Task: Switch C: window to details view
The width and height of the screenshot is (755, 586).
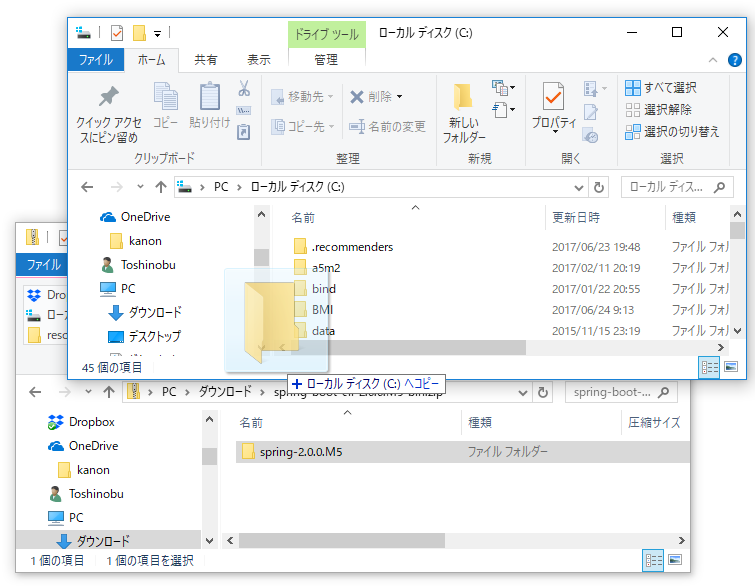Action: tap(709, 368)
